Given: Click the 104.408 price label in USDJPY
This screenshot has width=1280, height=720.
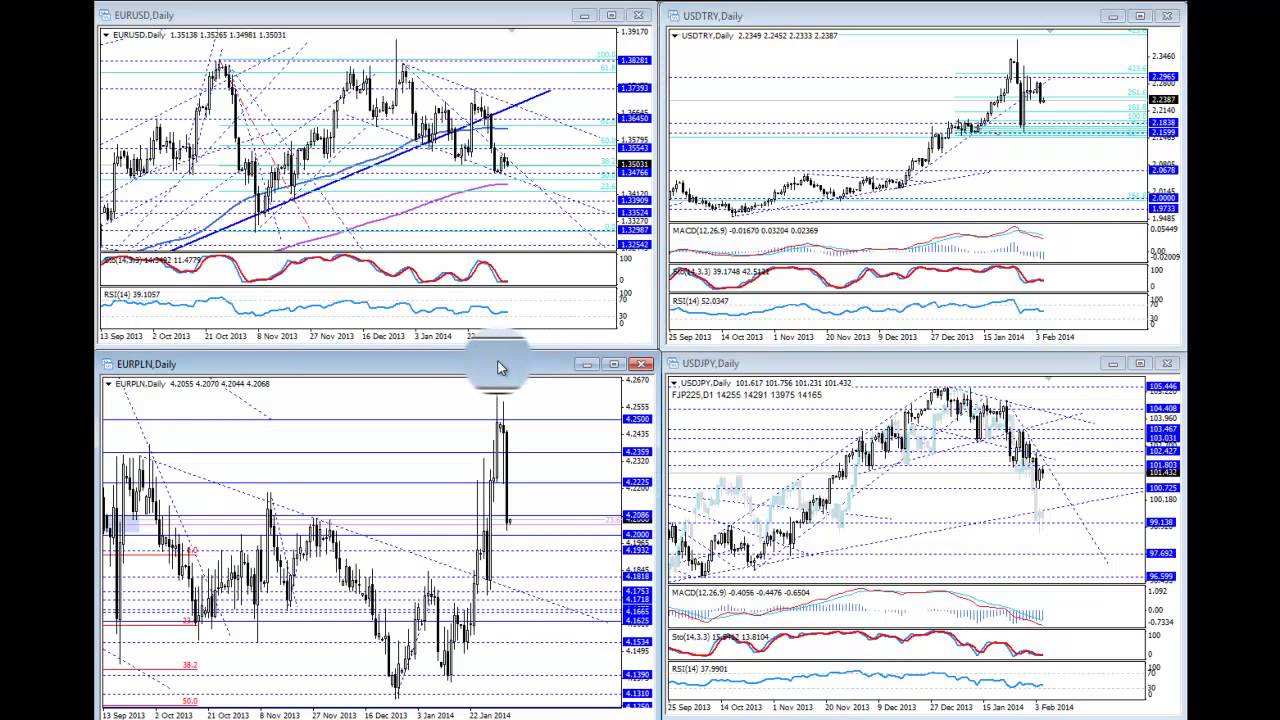Looking at the screenshot, I should click(1164, 408).
